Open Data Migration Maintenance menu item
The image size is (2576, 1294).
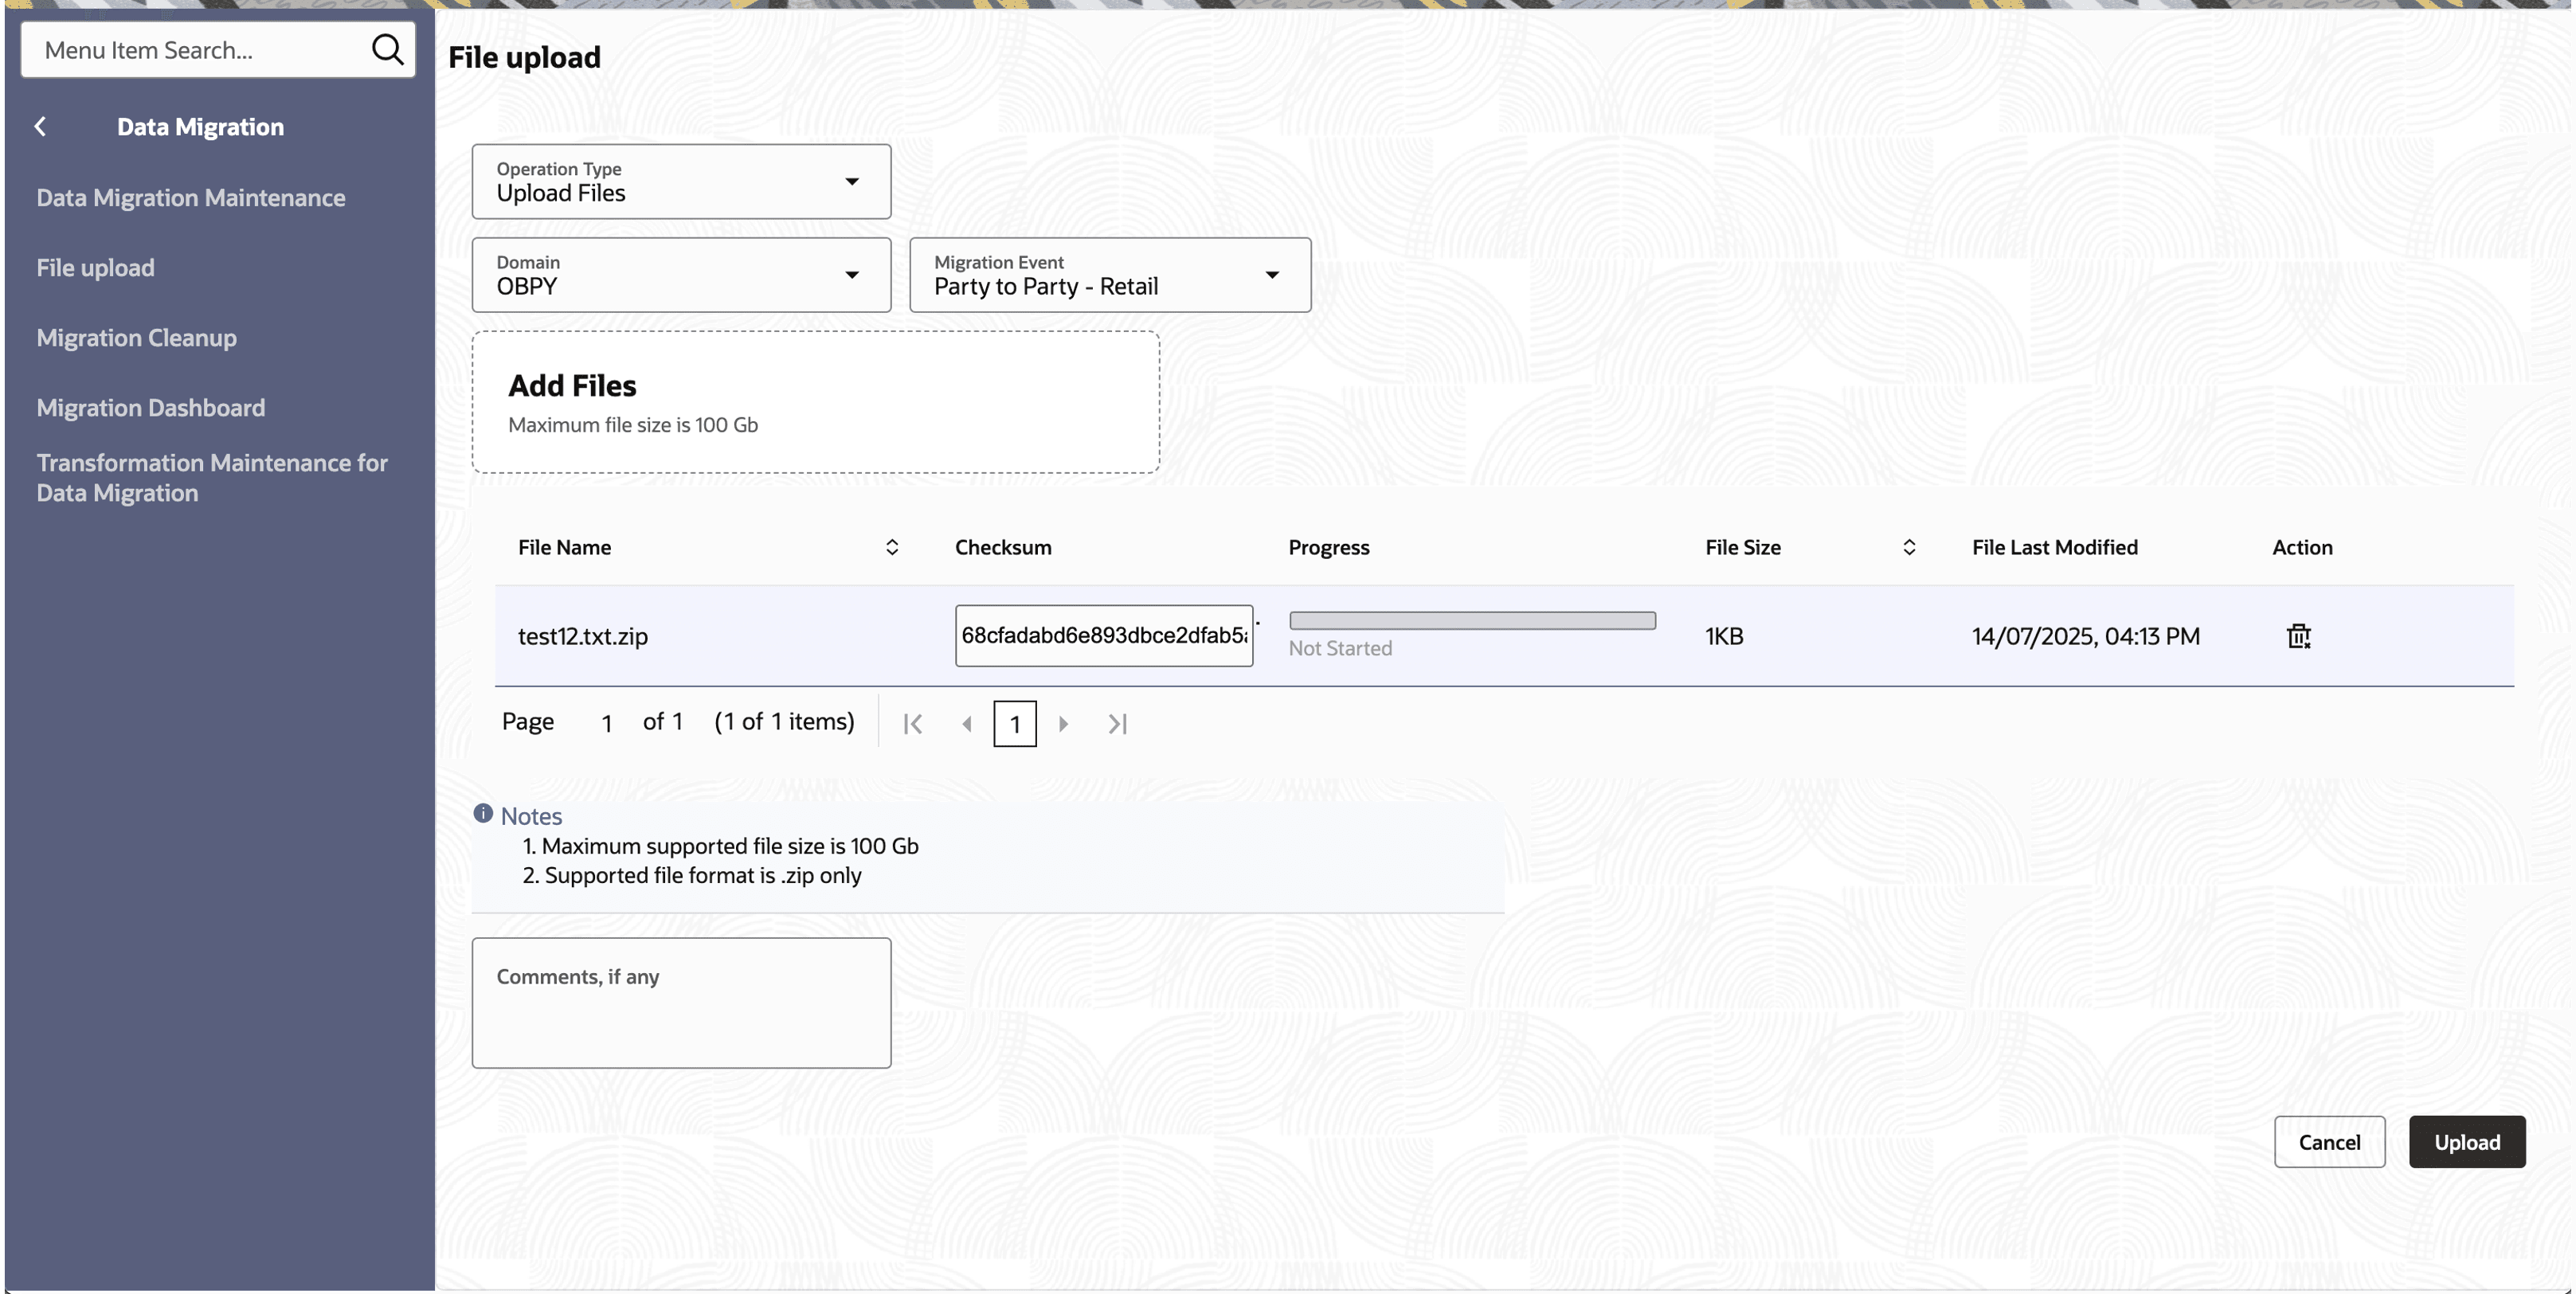(x=191, y=198)
